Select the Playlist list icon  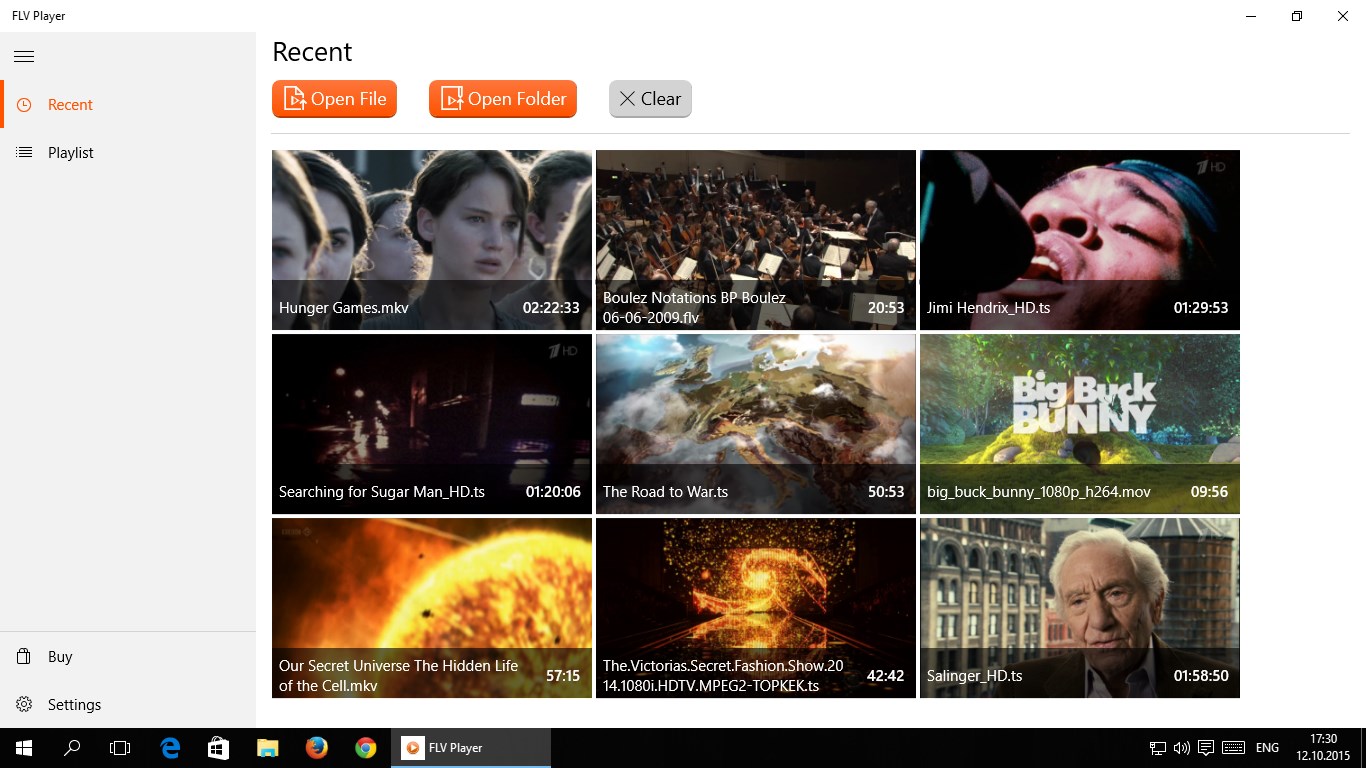tap(22, 152)
